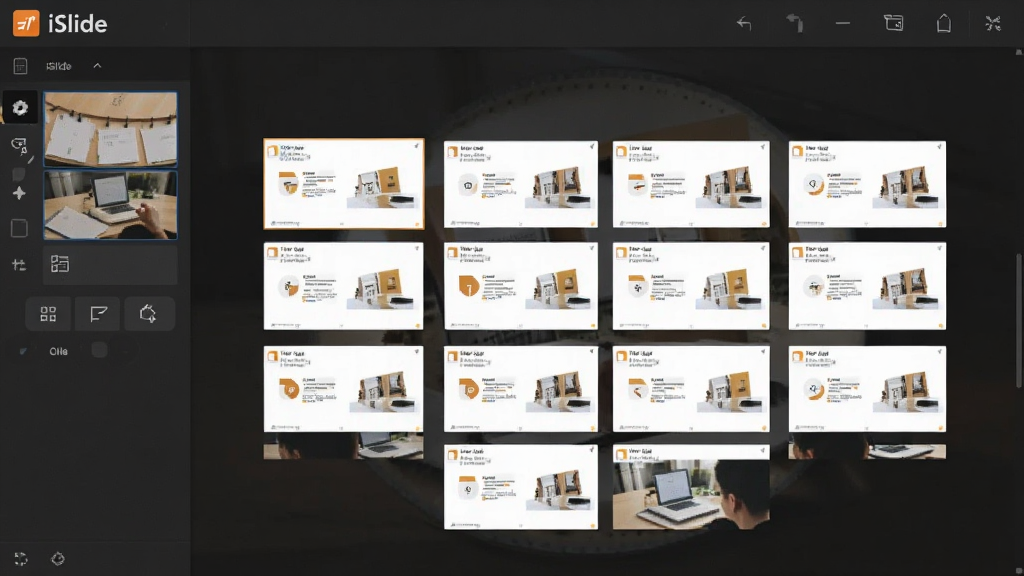This screenshot has width=1024, height=576.
Task: Click the iSlide text in the panel header
Action: pos(59,66)
